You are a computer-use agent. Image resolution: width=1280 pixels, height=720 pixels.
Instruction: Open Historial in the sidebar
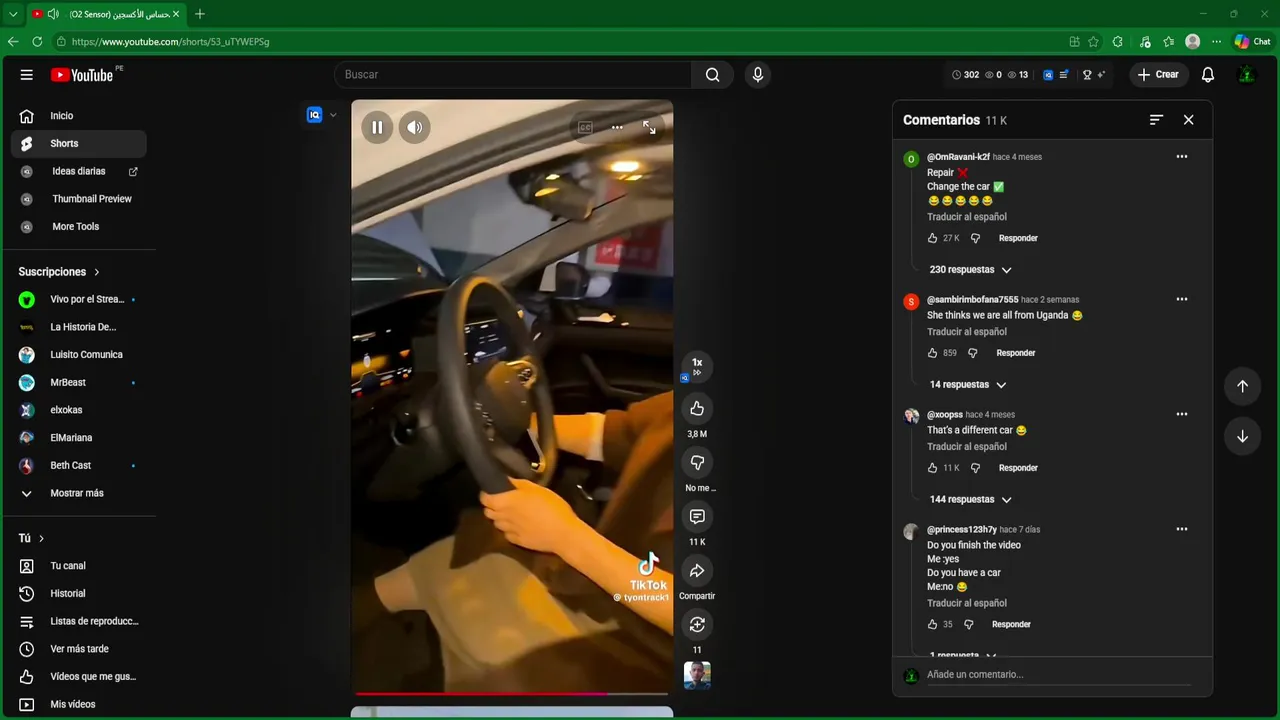(x=79, y=594)
